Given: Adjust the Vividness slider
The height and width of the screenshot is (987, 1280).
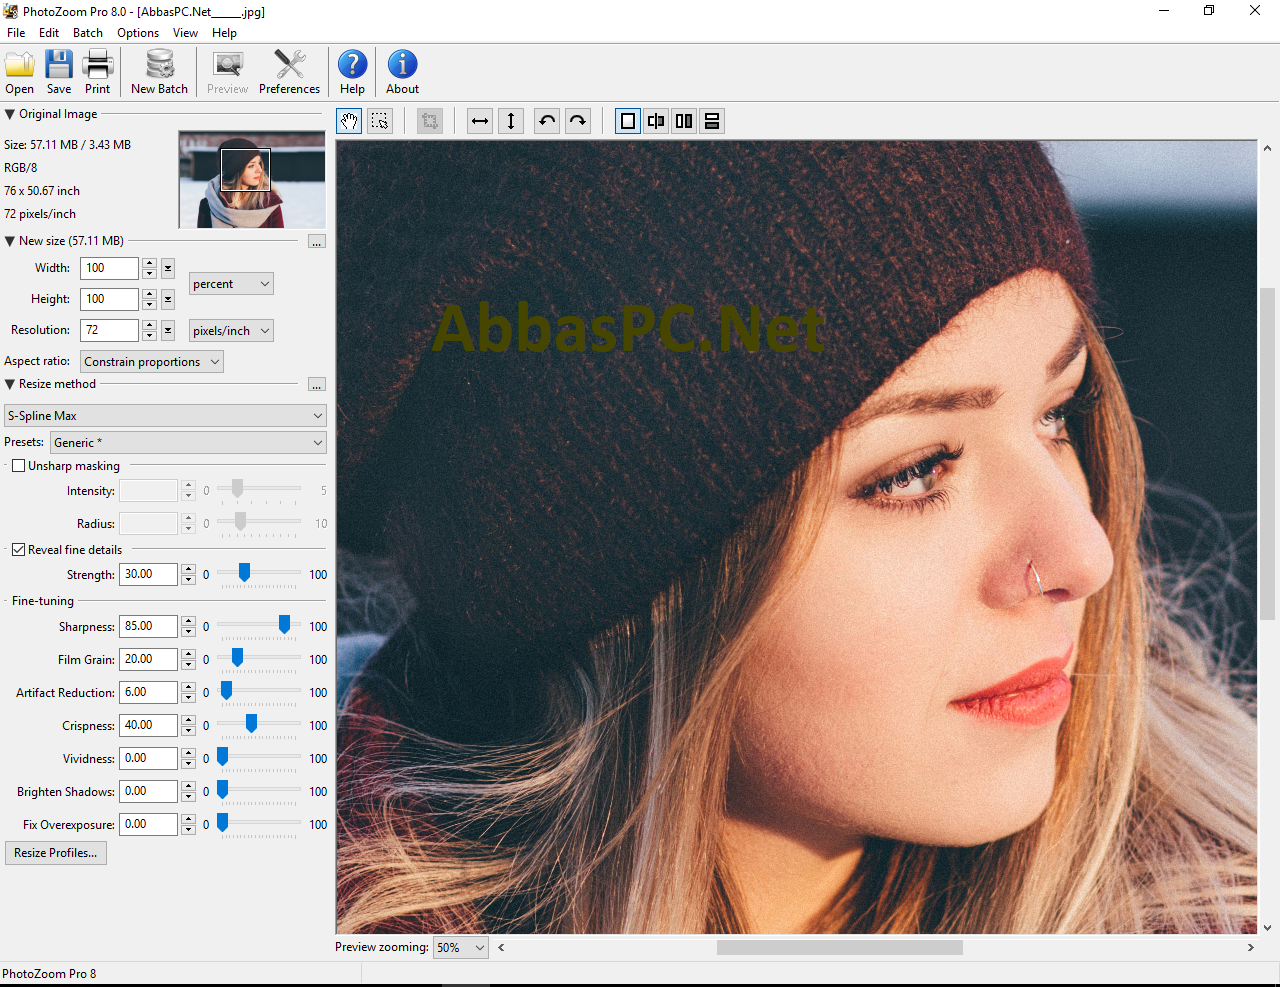Looking at the screenshot, I should (x=222, y=757).
